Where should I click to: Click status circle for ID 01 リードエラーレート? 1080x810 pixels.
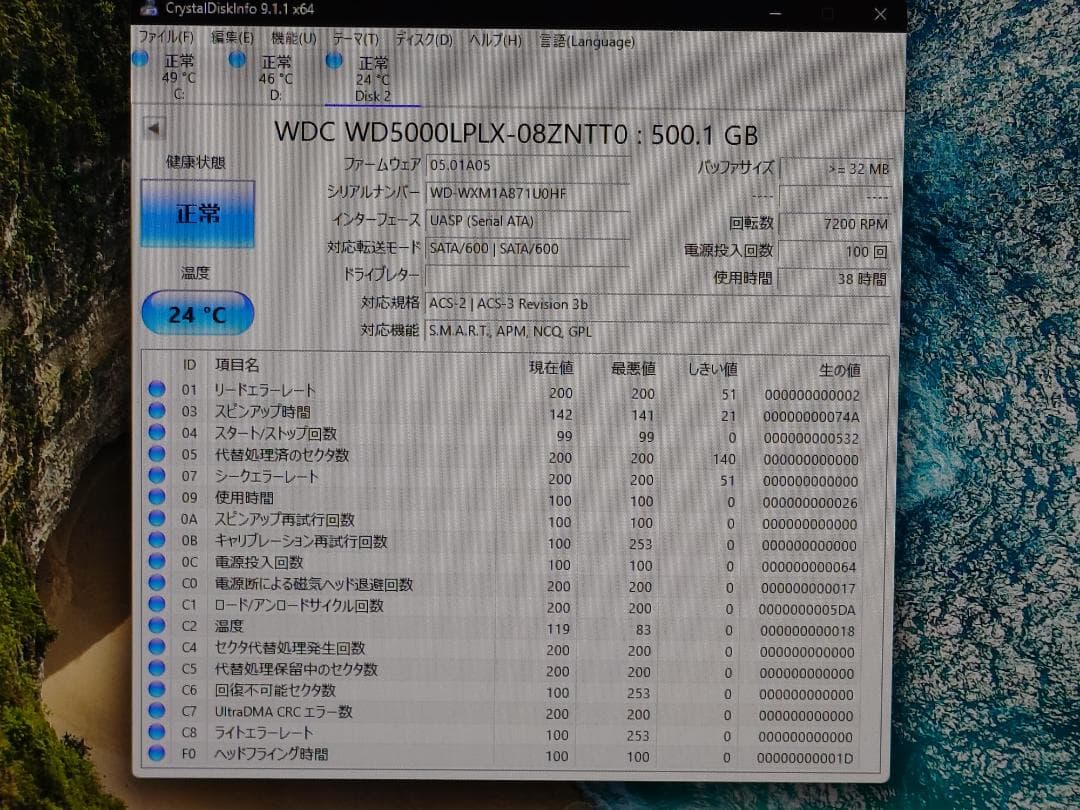(157, 389)
